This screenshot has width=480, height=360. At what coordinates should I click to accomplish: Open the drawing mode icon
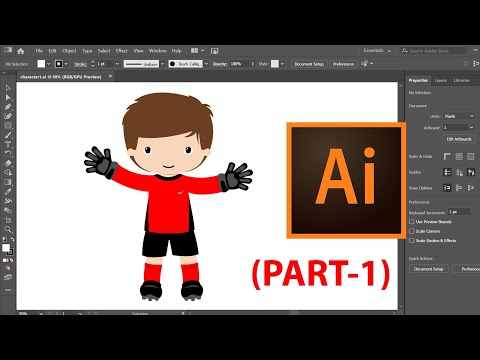pos(8,268)
